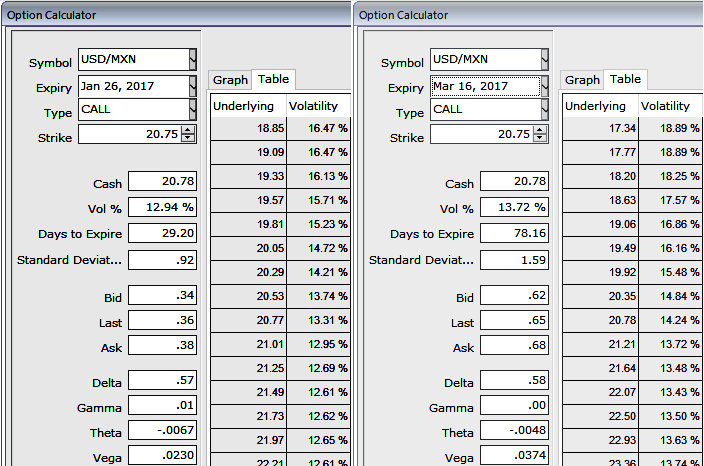Select underlying 22.07 cell in right table
Screen dimensions: 704x466
(600, 392)
